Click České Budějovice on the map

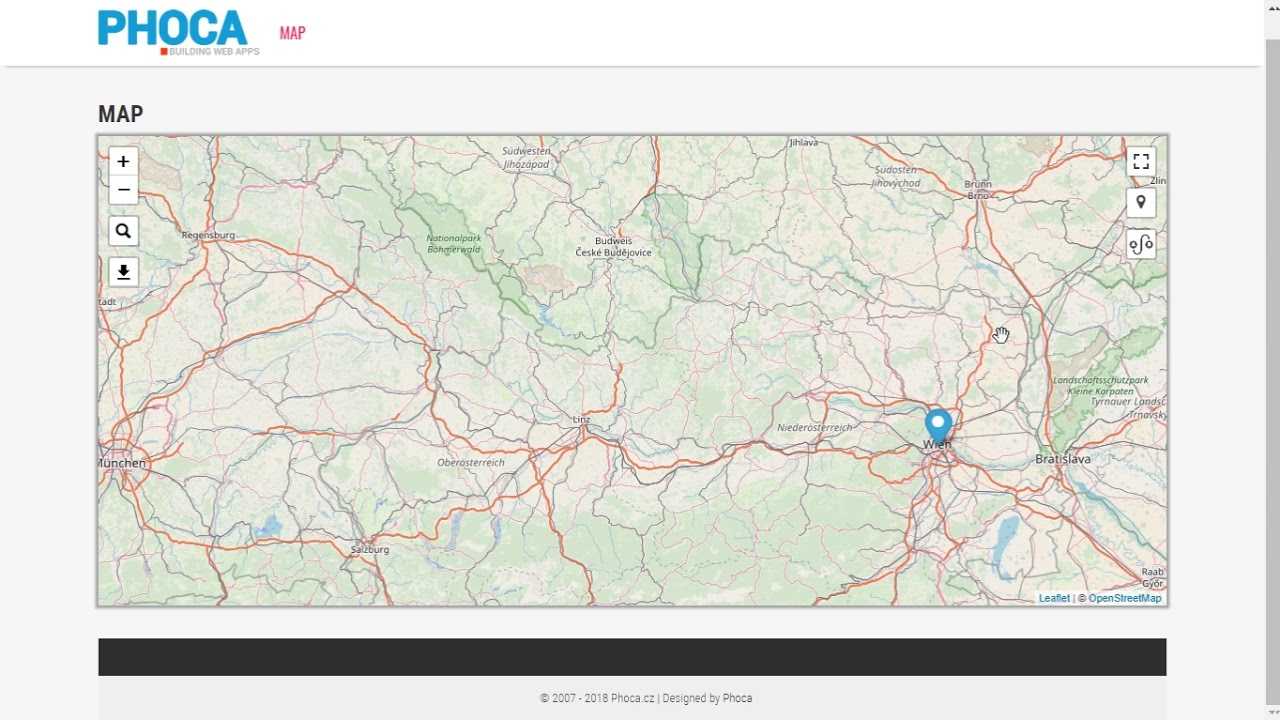click(613, 252)
